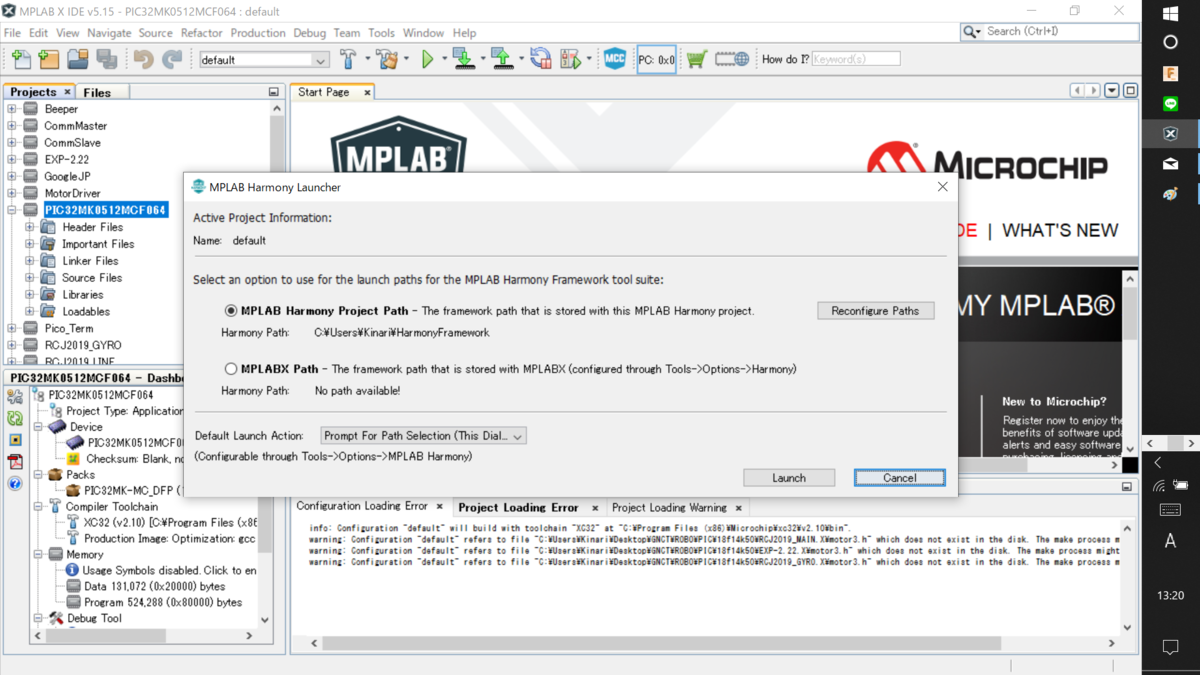The height and width of the screenshot is (675, 1200).
Task: Open the Refactor menu
Action: 201,33
